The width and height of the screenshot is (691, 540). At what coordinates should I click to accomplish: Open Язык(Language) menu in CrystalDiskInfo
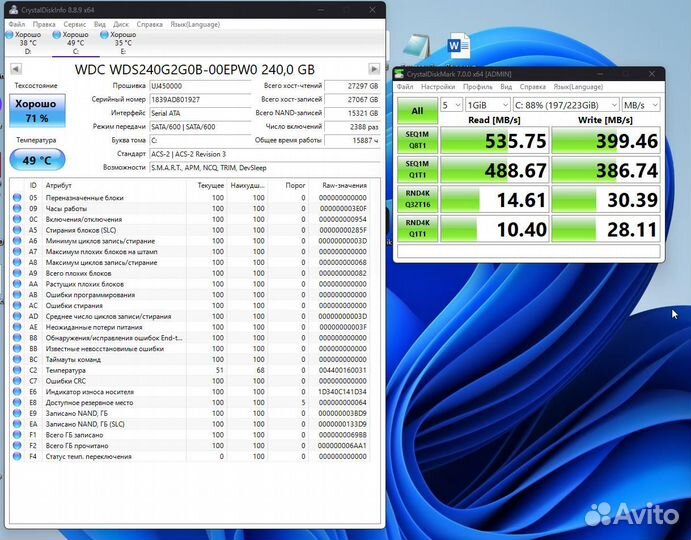195,24
